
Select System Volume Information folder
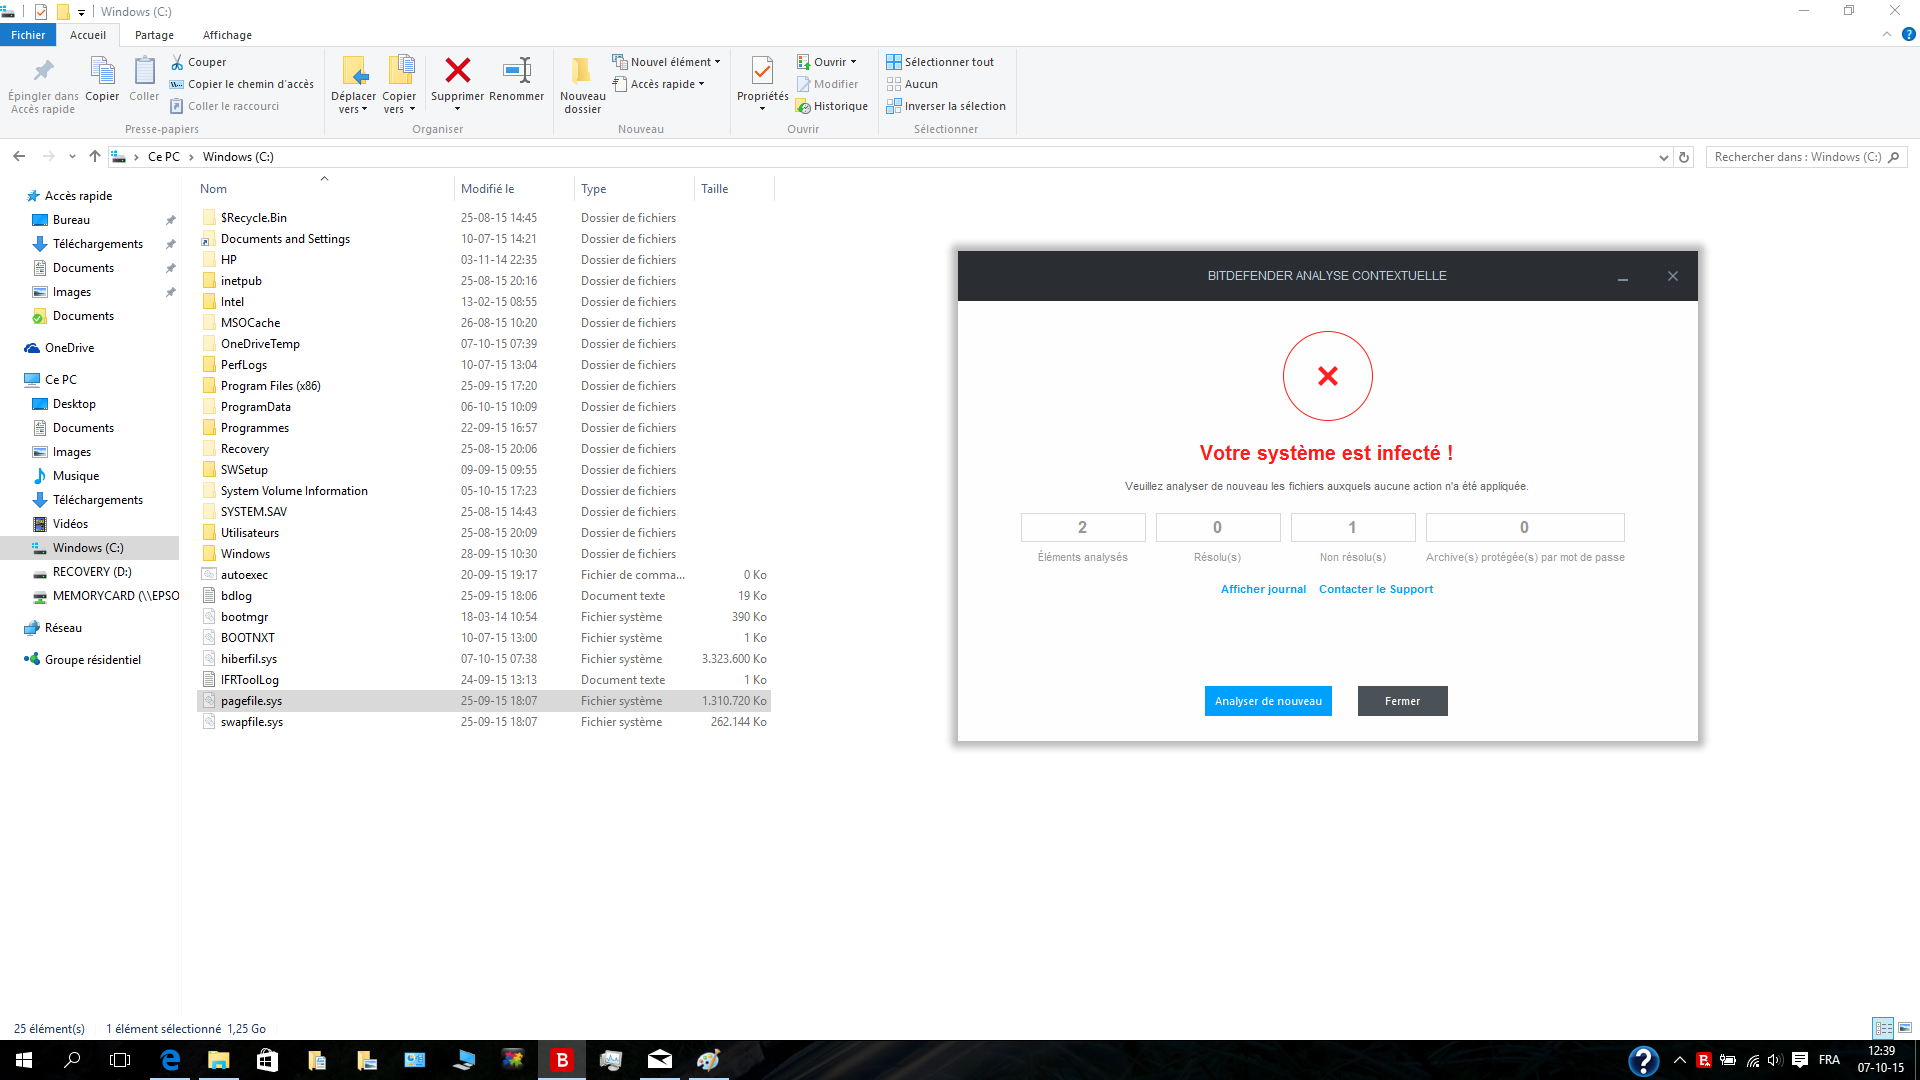click(294, 491)
